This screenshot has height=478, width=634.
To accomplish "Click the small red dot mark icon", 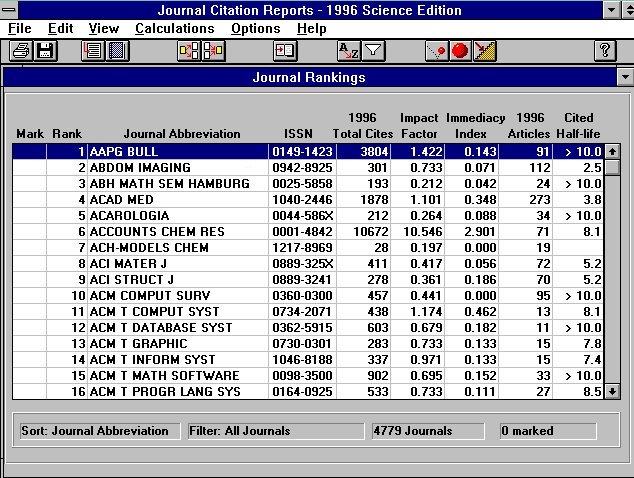I will pos(436,51).
